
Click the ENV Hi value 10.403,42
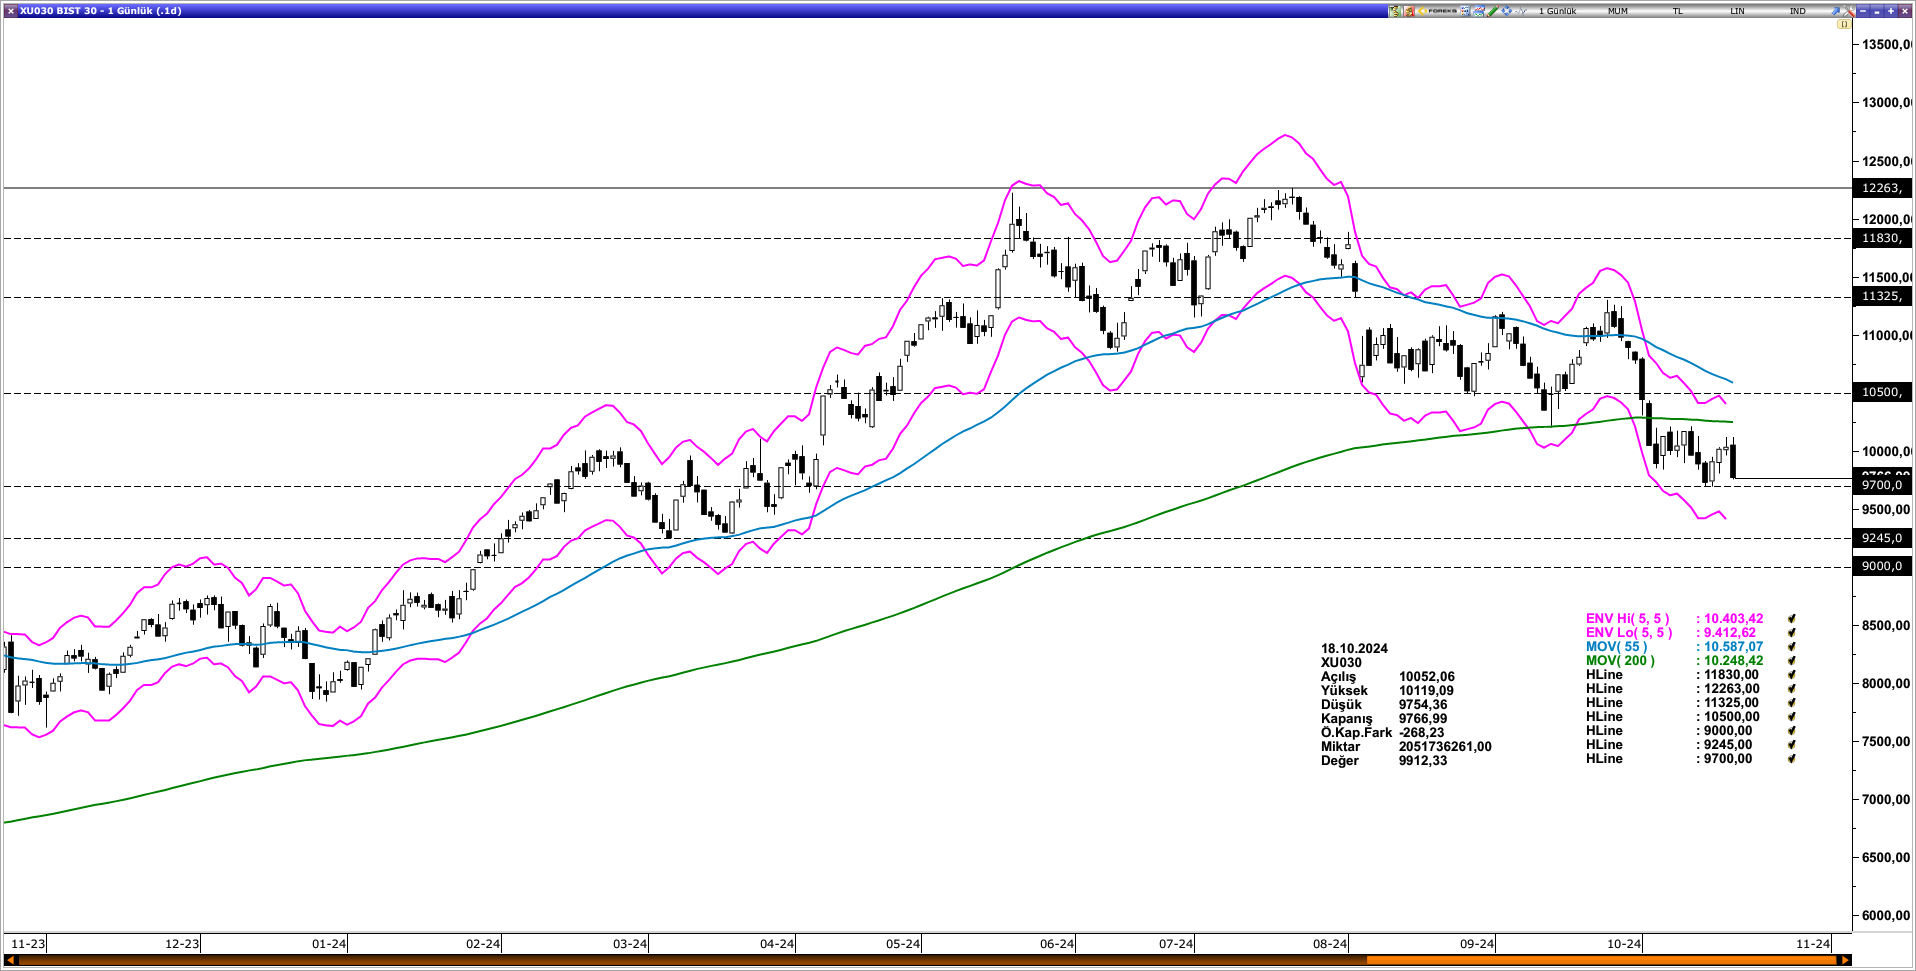[1734, 619]
